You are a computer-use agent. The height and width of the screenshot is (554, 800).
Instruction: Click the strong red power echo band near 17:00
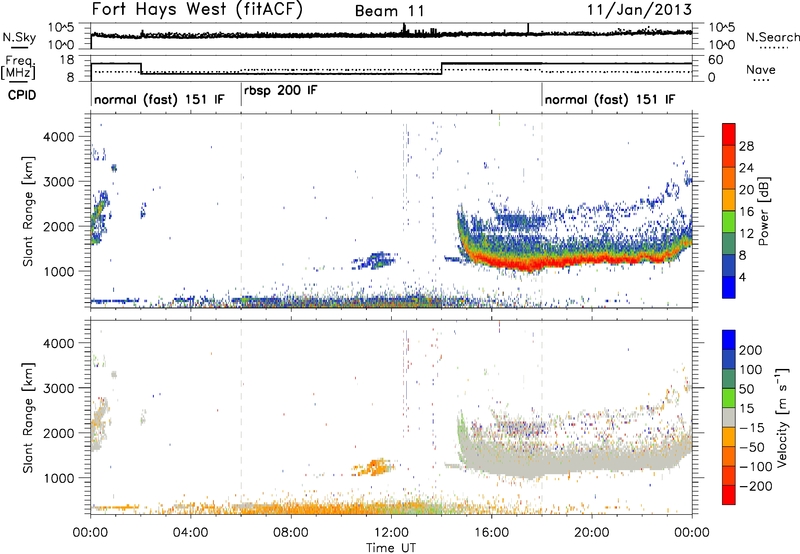coord(516,264)
